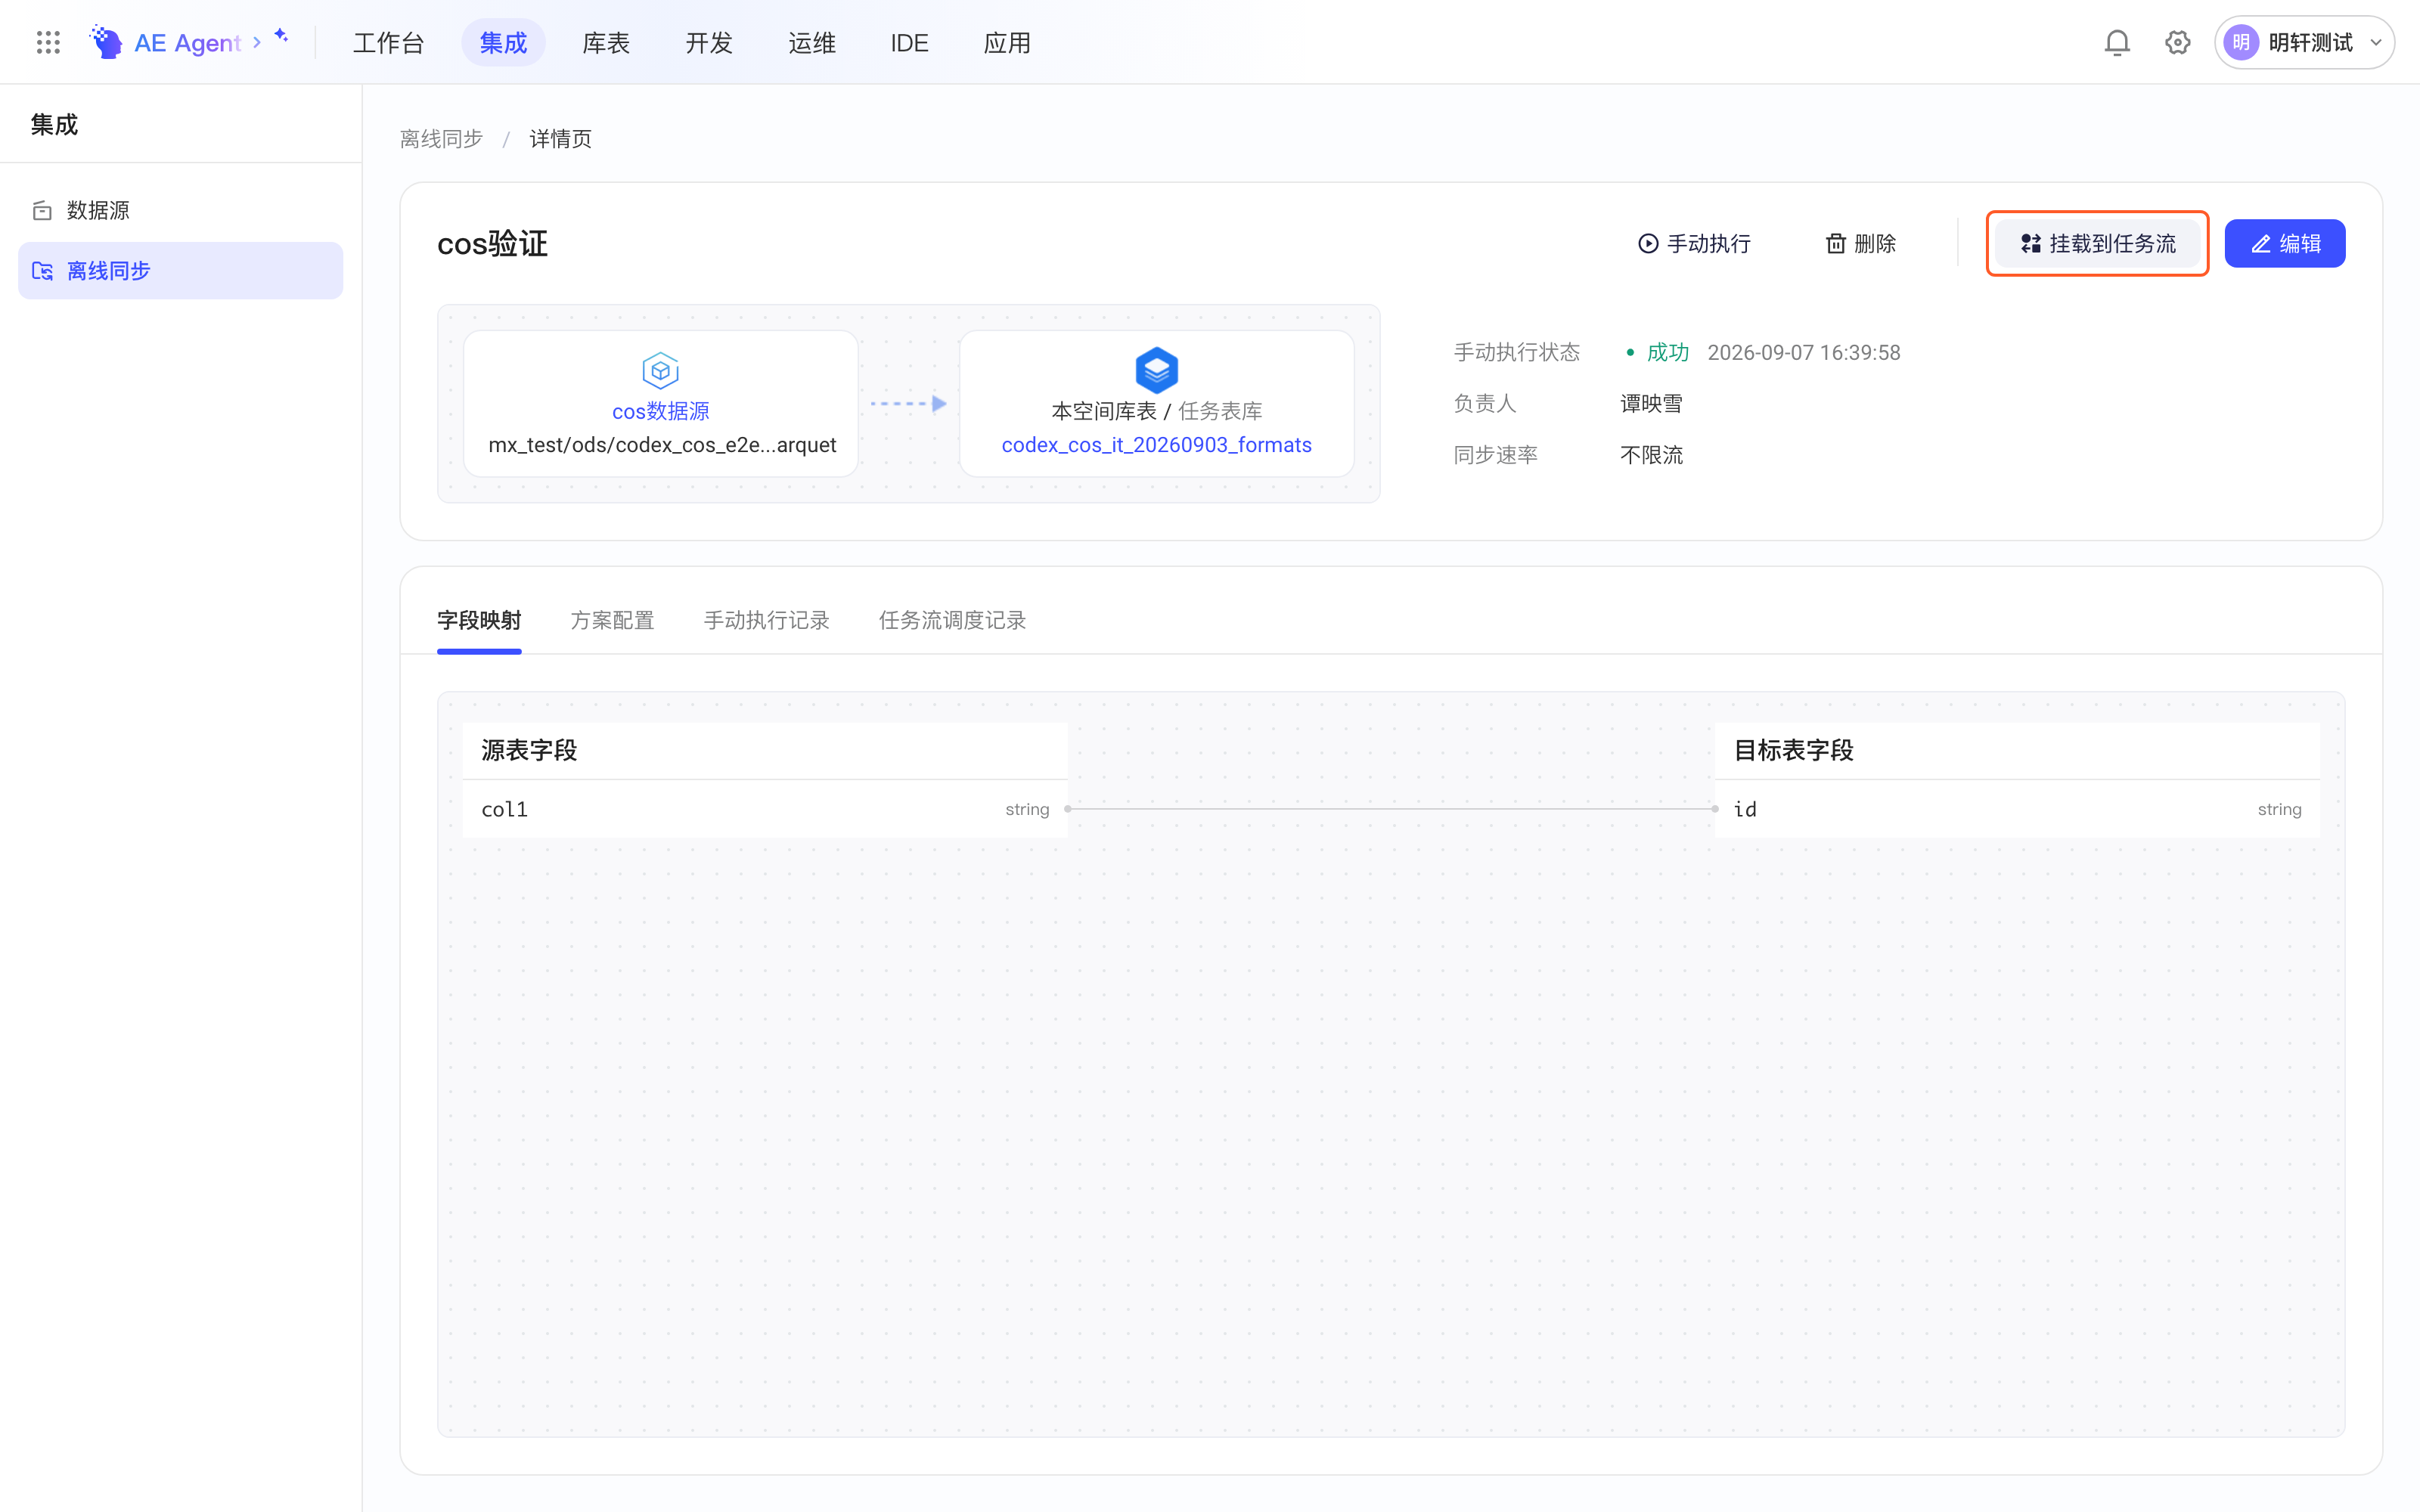Select the 集成 top menu
This screenshot has height=1512, width=2420.
pyautogui.click(x=503, y=42)
